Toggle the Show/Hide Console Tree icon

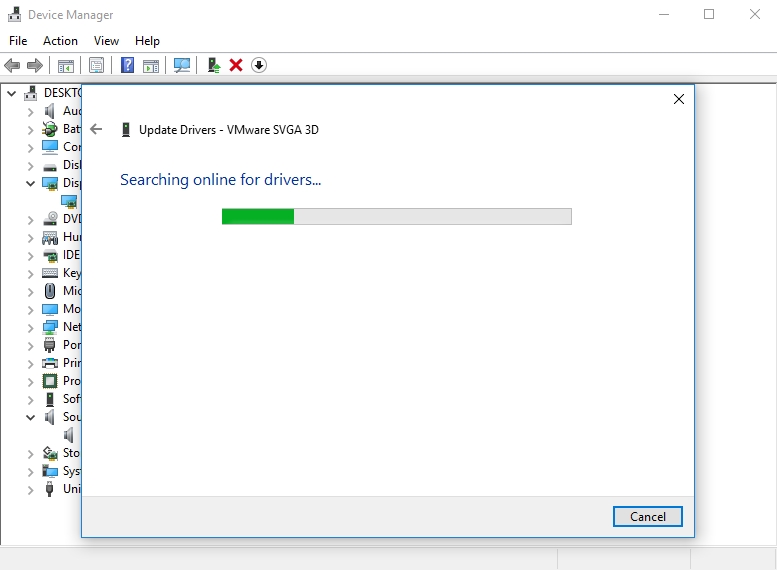(66, 65)
